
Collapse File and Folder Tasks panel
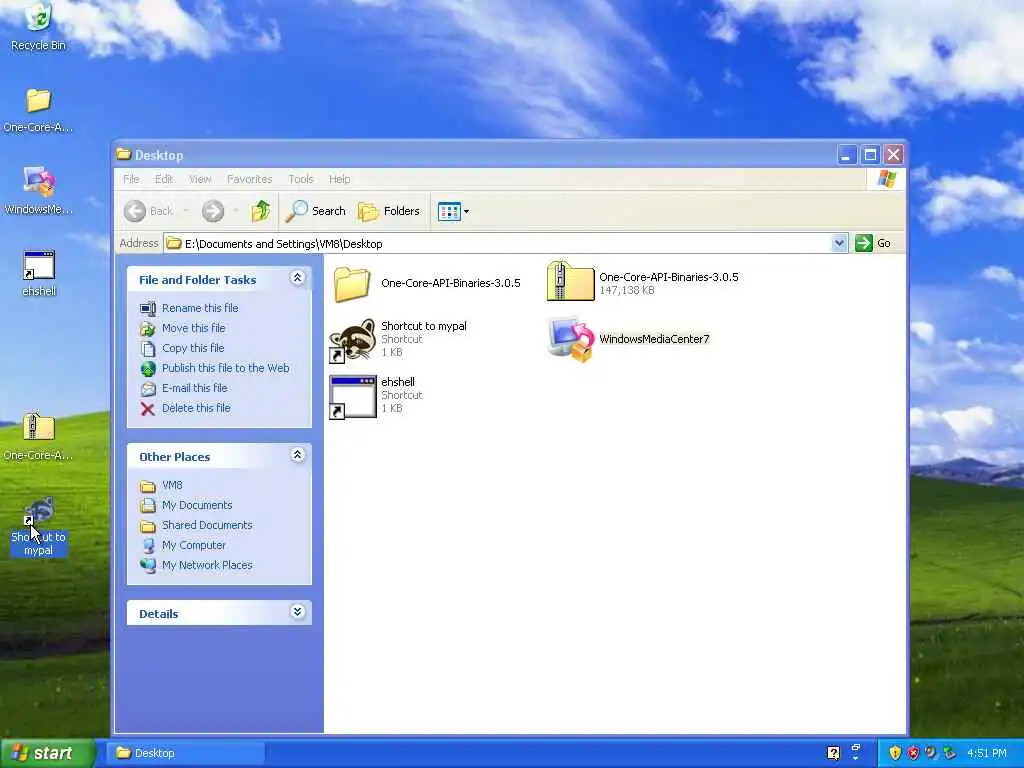(x=297, y=278)
